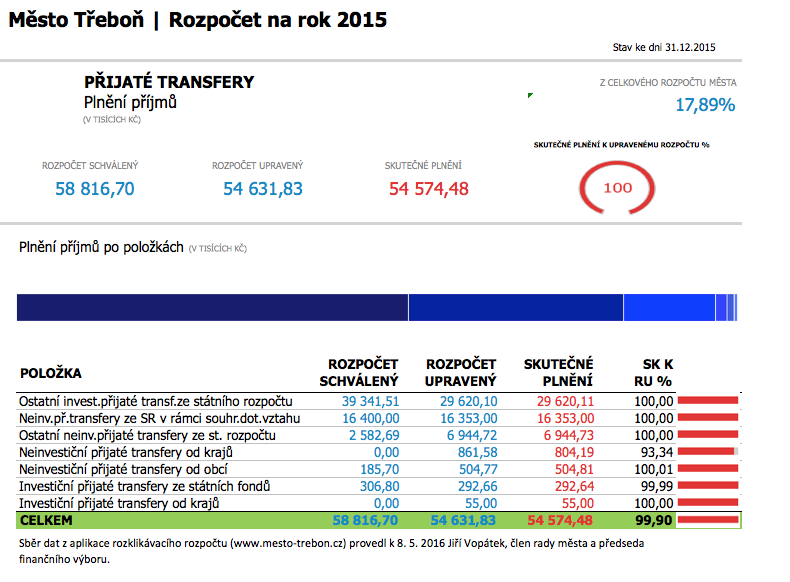Click the page title Město Třeboň Rozpočet na rok 2015
The image size is (790, 582).
pyautogui.click(x=197, y=19)
